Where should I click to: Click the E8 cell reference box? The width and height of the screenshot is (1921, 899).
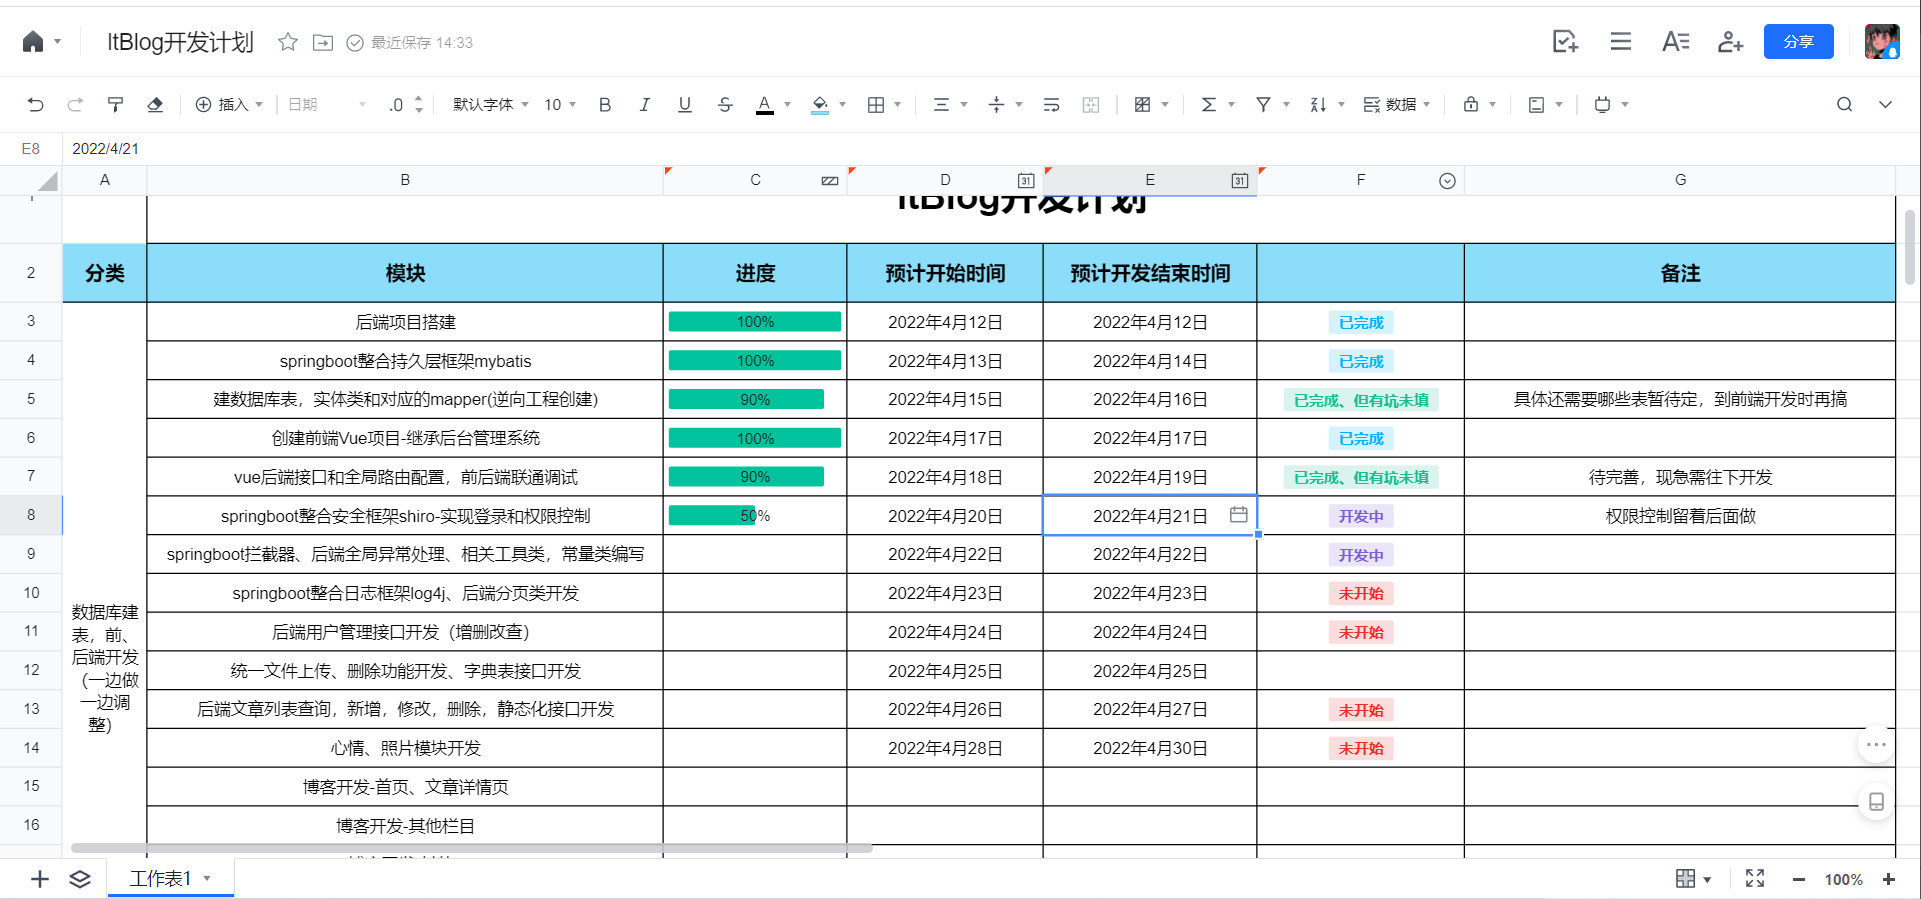31,148
